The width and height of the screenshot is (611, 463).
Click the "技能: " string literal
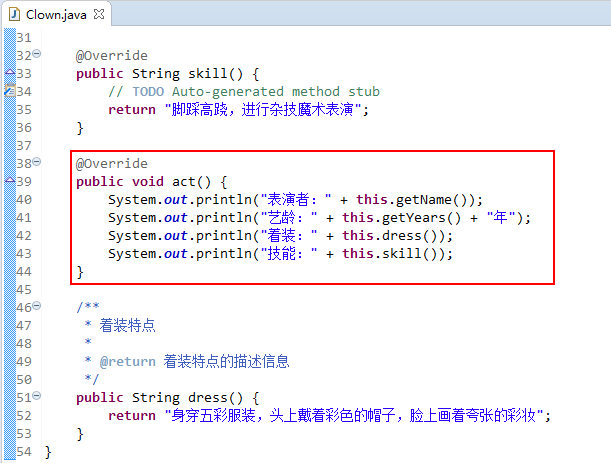pyautogui.click(x=290, y=254)
